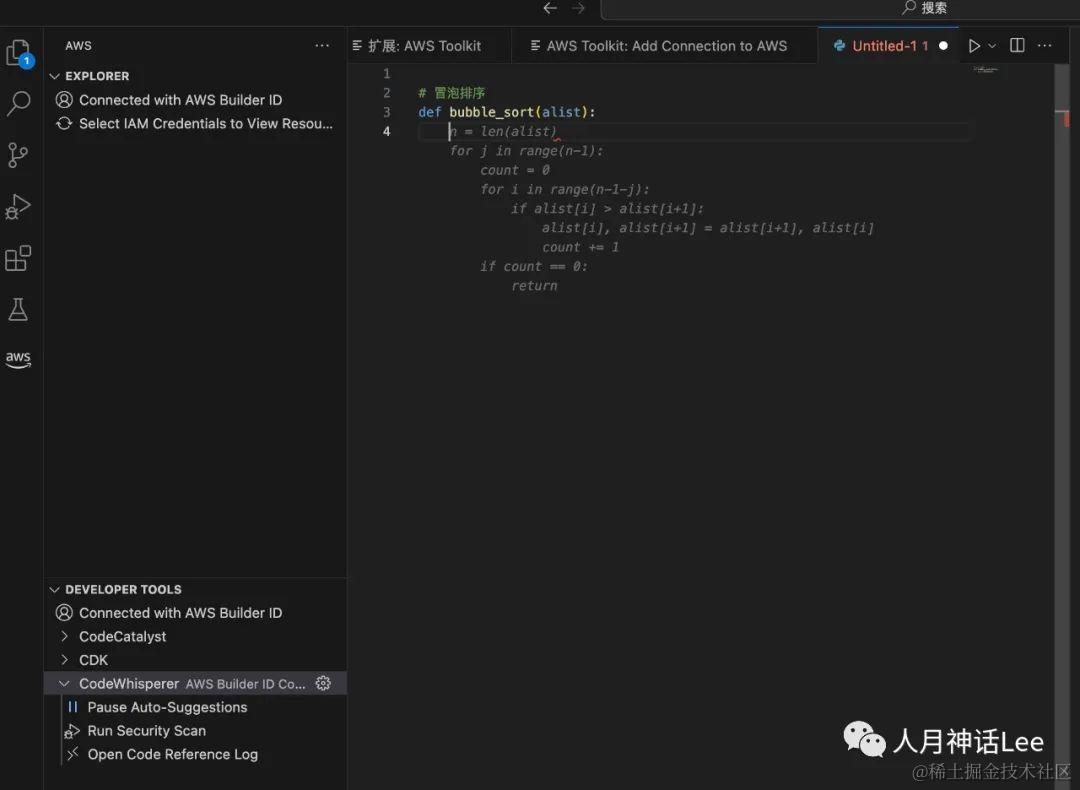1080x790 pixels.
Task: Click the unsaved dot on Untitled-1 tab
Action: point(943,46)
